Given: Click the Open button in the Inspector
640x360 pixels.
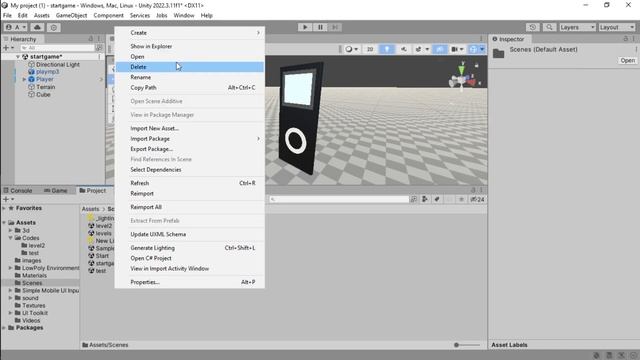Looking at the screenshot, I should (627, 60).
